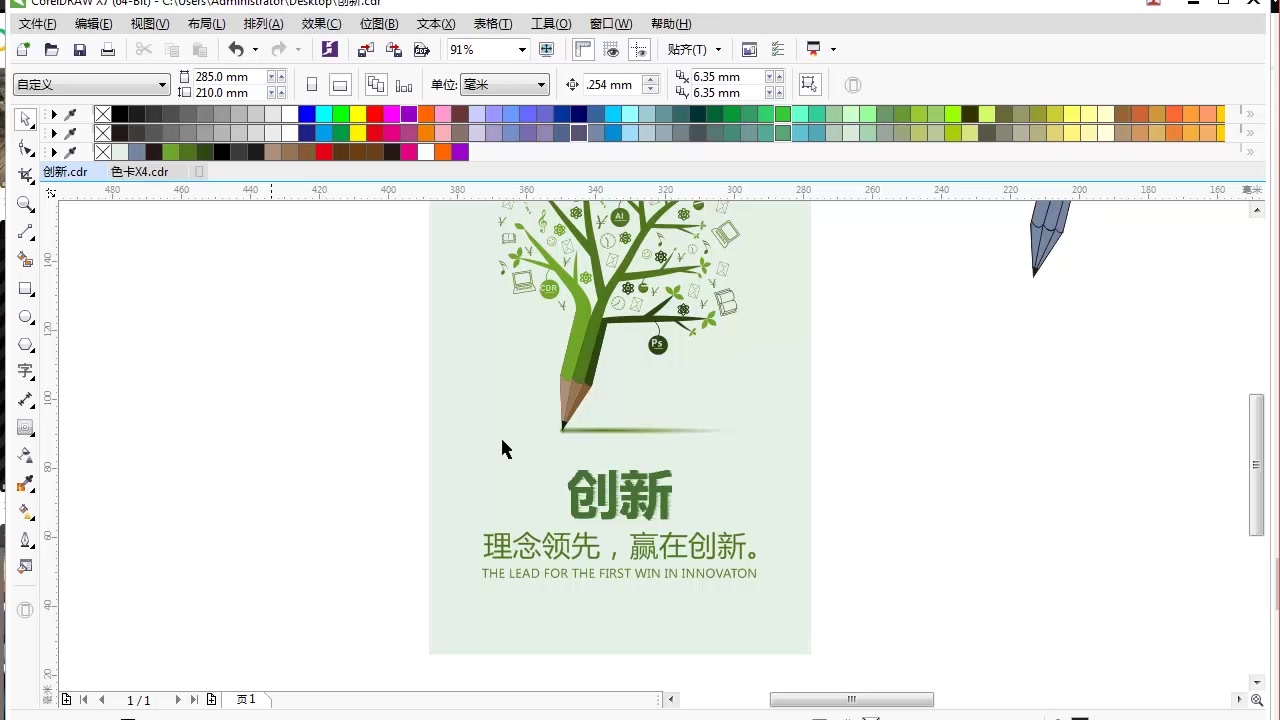The height and width of the screenshot is (720, 1280).
Task: Click the Open file folder icon
Action: [x=52, y=50]
